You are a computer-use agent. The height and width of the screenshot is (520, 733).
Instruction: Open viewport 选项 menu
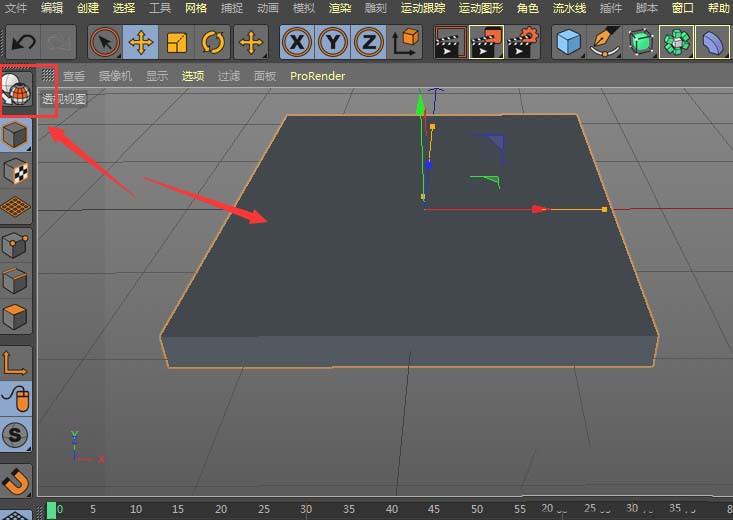[193, 76]
